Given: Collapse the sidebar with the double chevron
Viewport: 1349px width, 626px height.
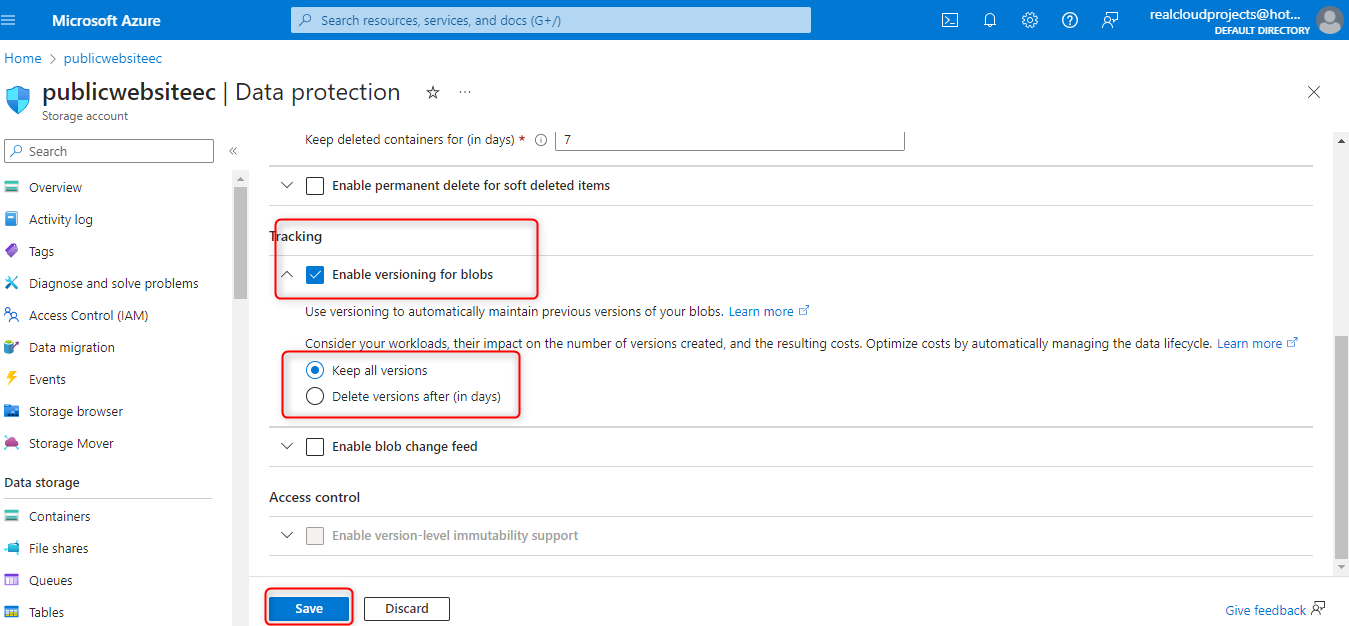Looking at the screenshot, I should [x=233, y=151].
